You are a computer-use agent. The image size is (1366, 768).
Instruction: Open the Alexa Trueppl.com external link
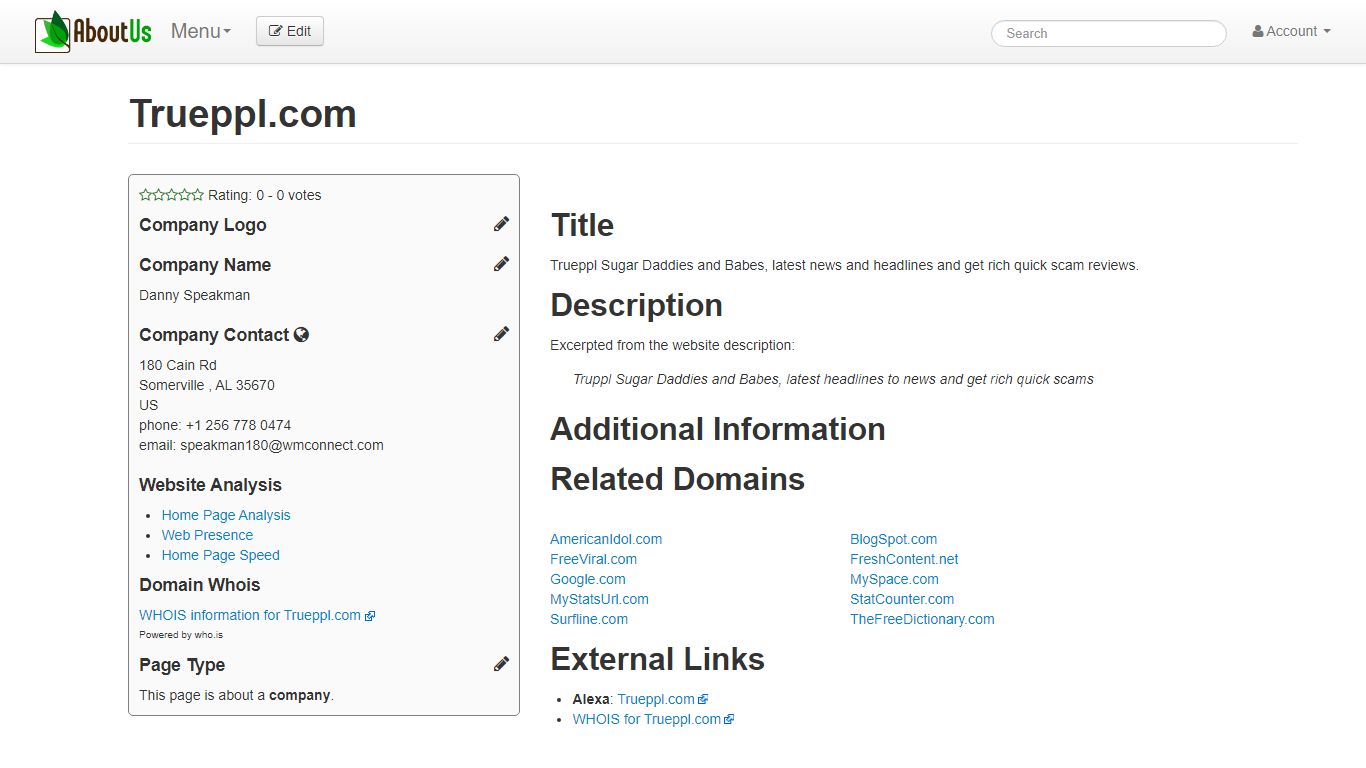click(x=656, y=699)
